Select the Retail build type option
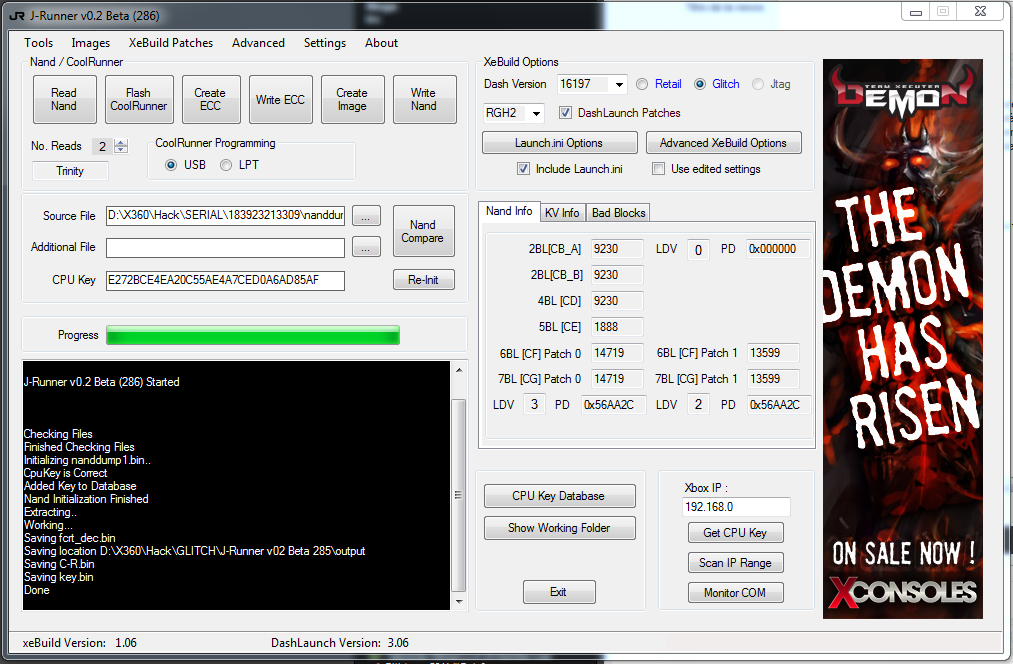Image resolution: width=1013 pixels, height=664 pixels. [642, 84]
